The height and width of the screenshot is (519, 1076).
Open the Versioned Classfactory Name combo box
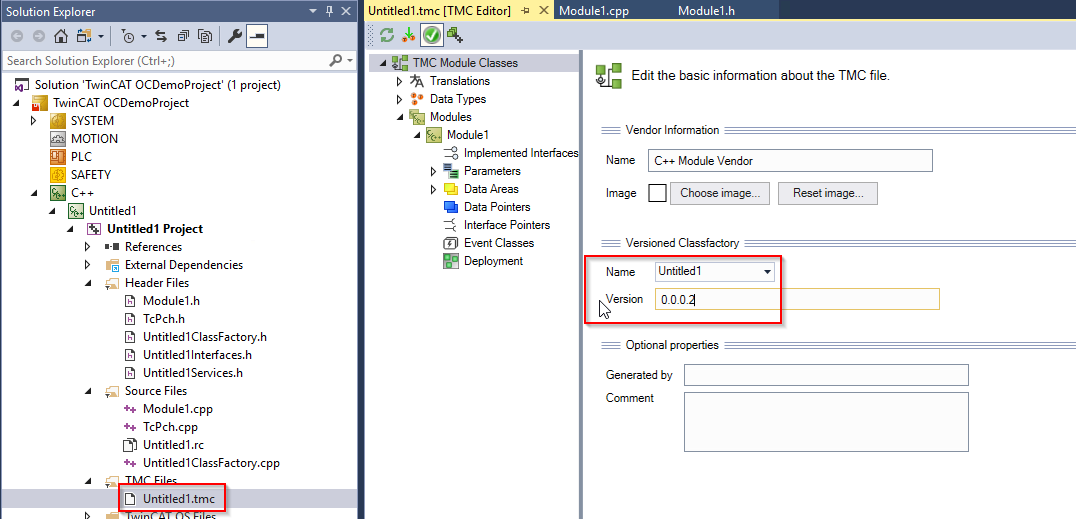pyautogui.click(x=714, y=271)
